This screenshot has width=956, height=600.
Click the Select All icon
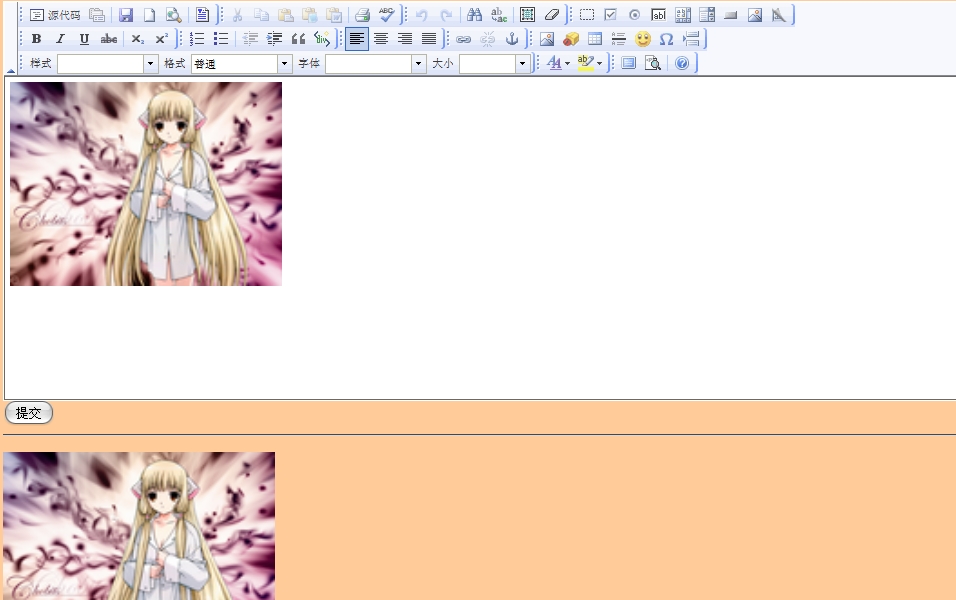coord(527,15)
